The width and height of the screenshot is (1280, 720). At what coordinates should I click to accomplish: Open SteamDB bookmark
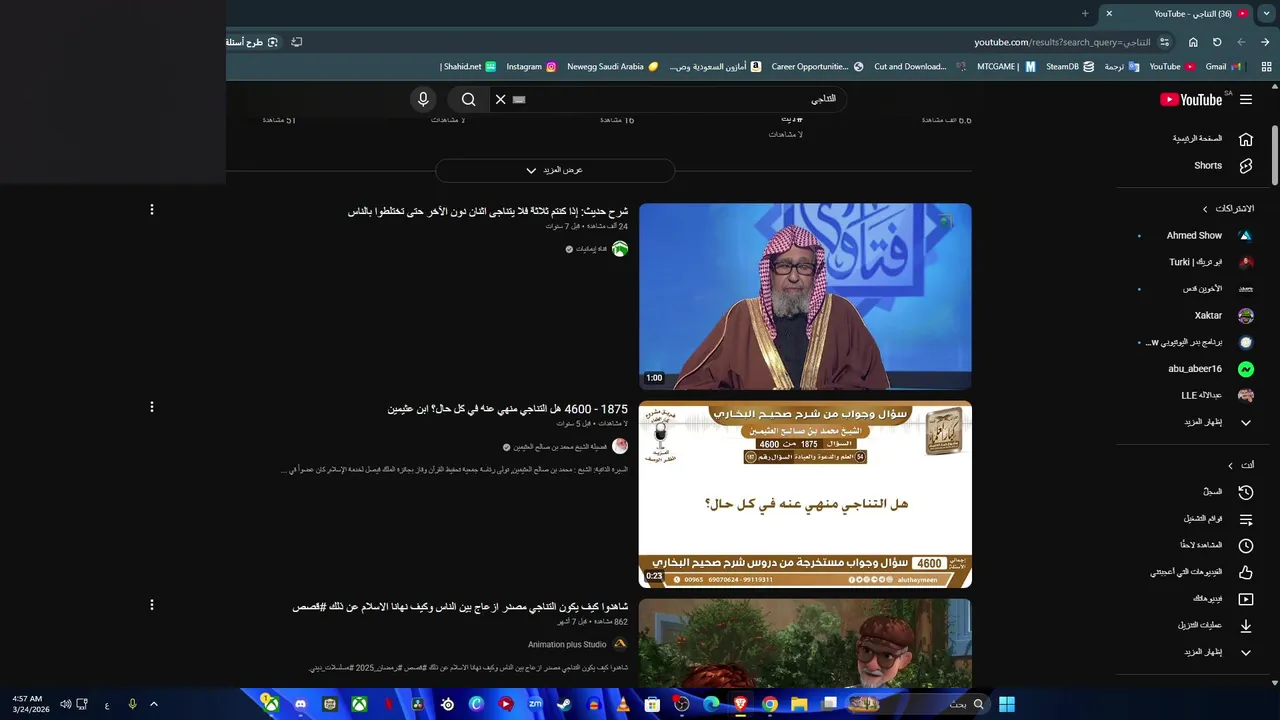click(x=1069, y=67)
